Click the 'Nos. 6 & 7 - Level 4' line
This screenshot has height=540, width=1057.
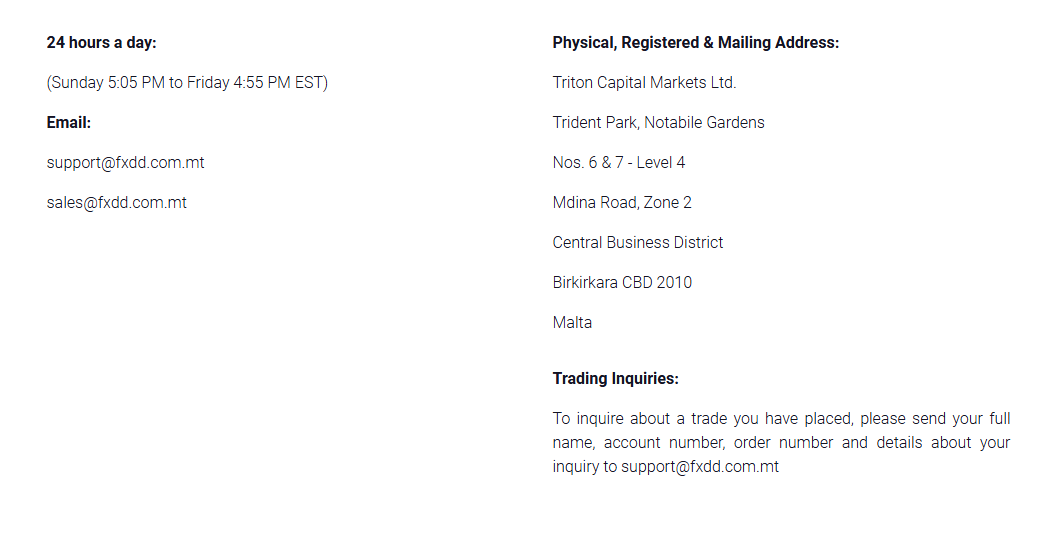(619, 162)
